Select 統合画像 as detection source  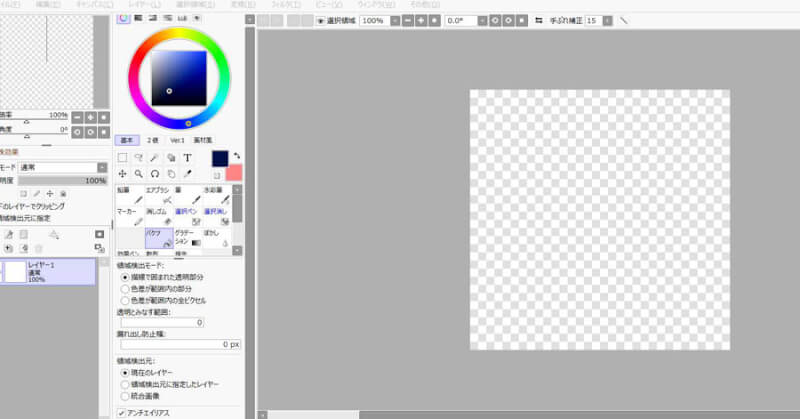(x=124, y=395)
